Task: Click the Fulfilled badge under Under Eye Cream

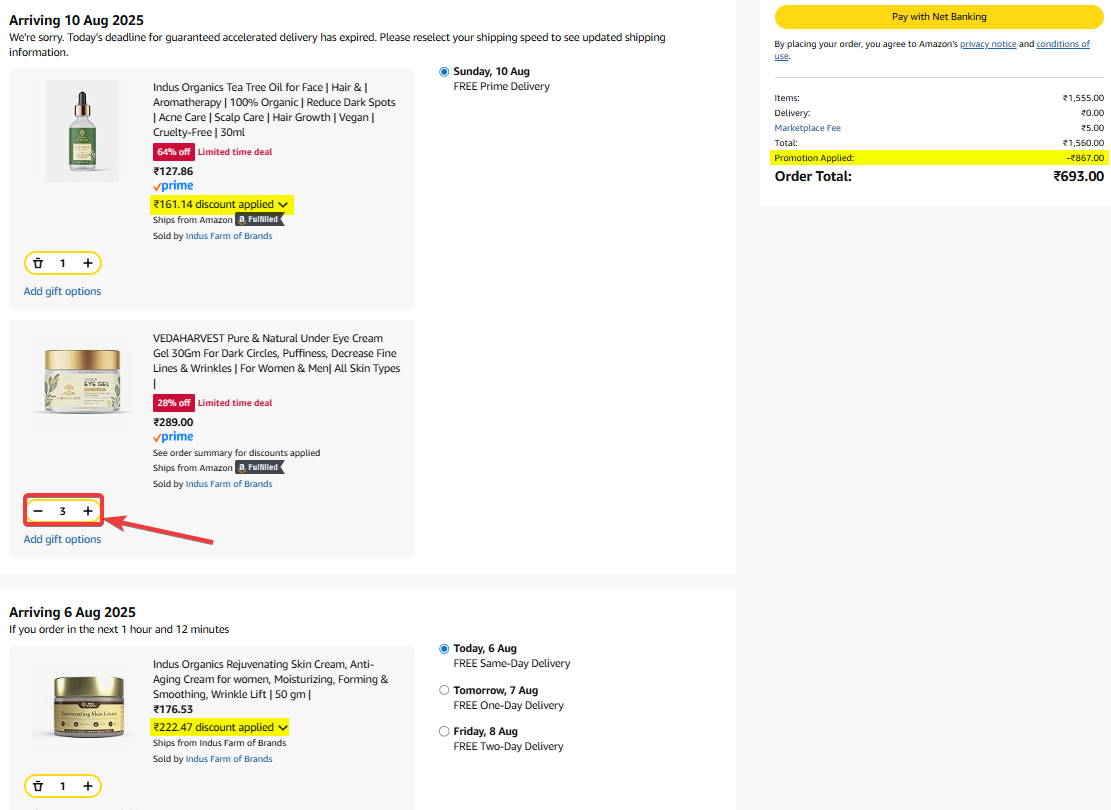Action: click(259, 468)
